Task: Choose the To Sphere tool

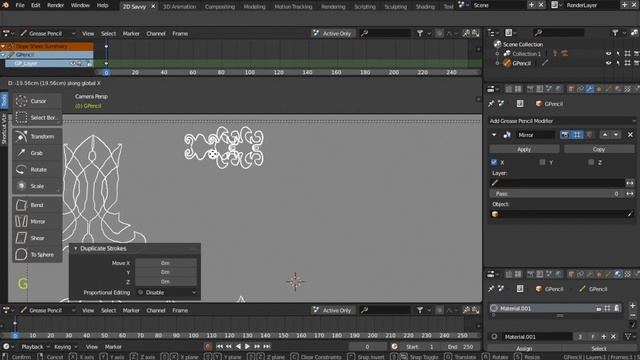Action: tap(37, 255)
